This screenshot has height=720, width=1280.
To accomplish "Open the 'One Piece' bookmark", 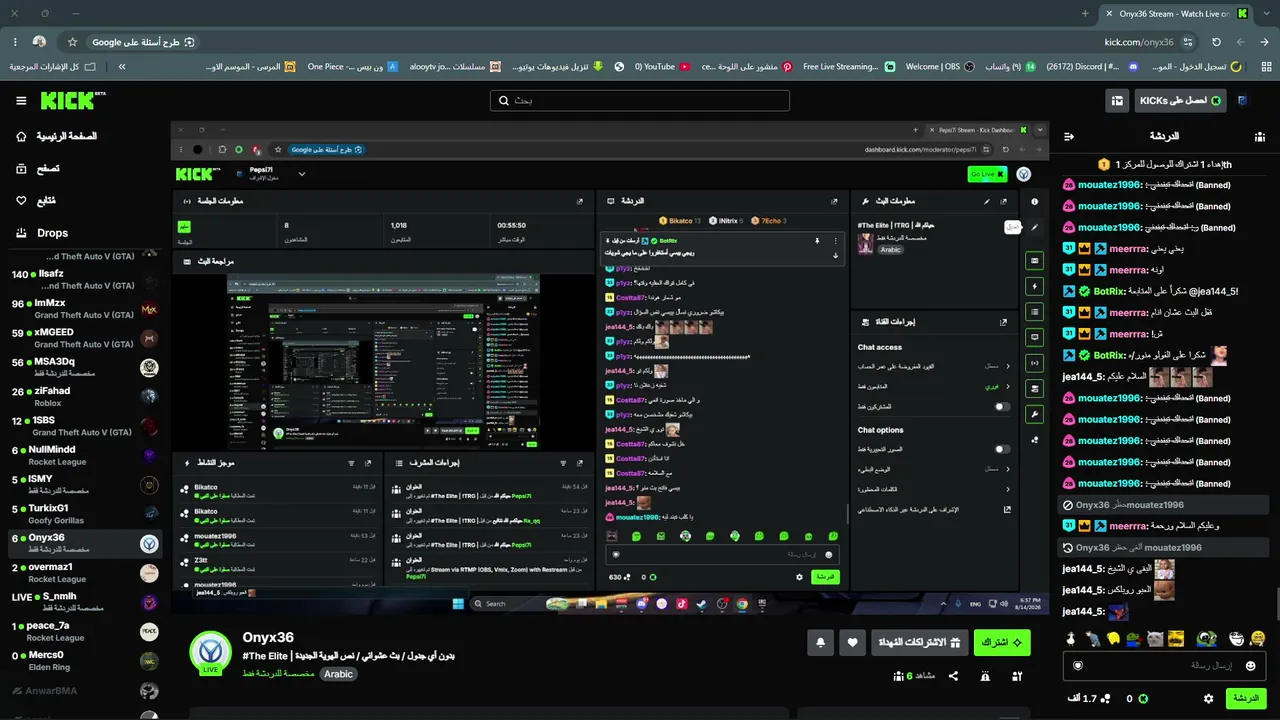I will (352, 66).
